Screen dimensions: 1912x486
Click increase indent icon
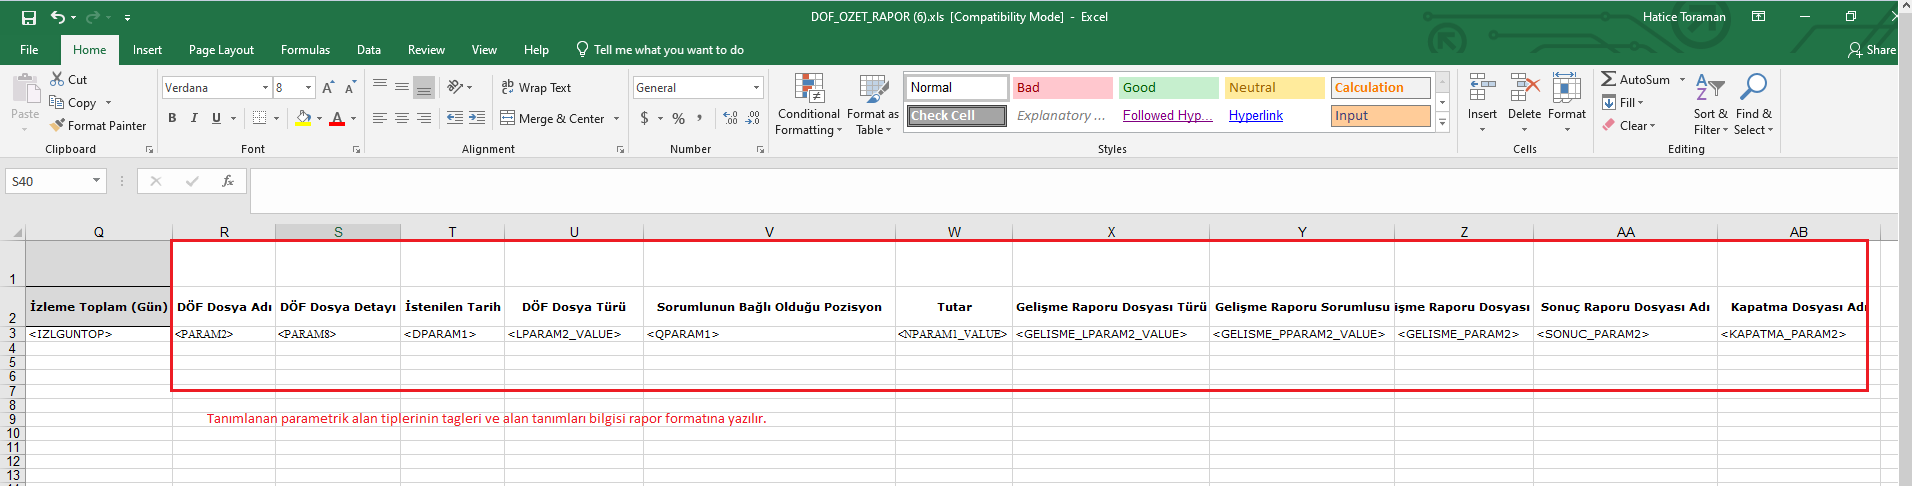478,118
